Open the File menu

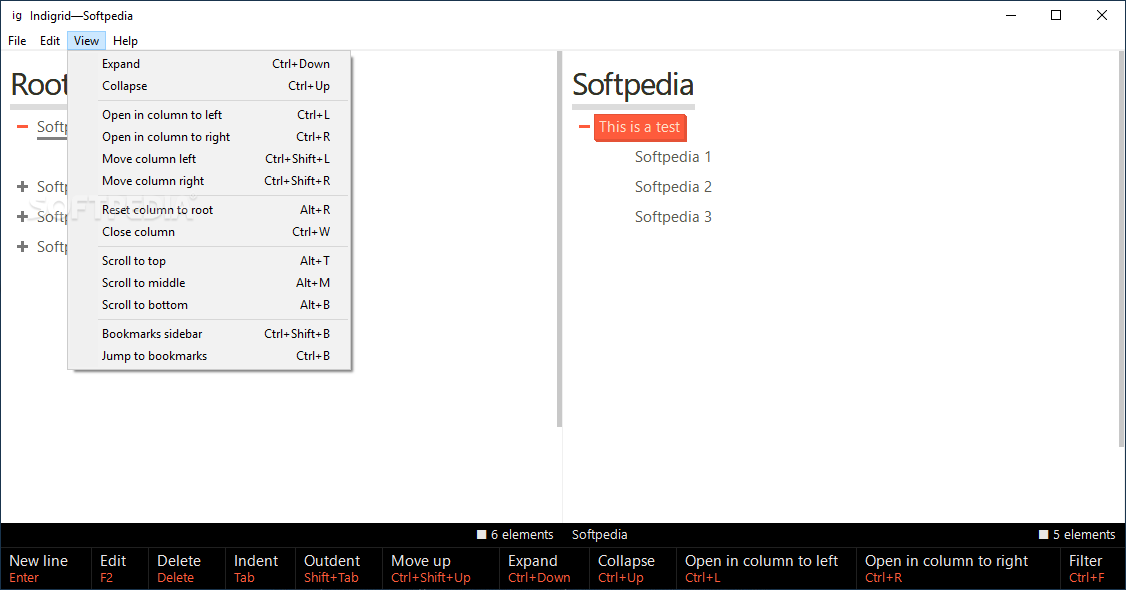pos(17,41)
